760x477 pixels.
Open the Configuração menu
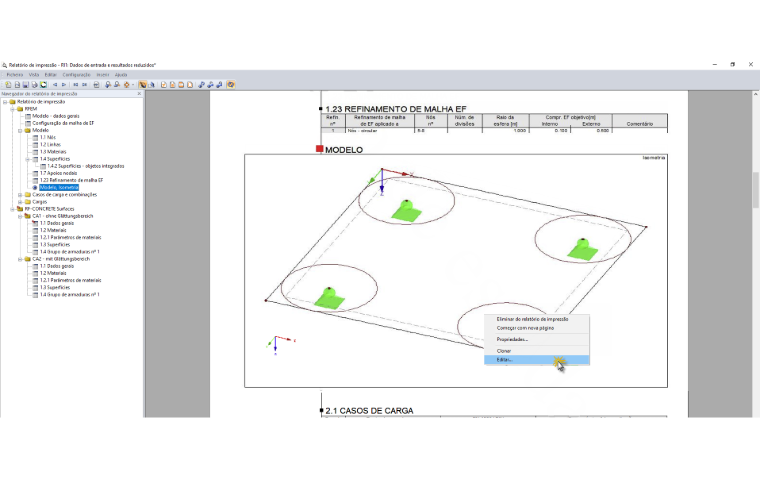(x=77, y=75)
